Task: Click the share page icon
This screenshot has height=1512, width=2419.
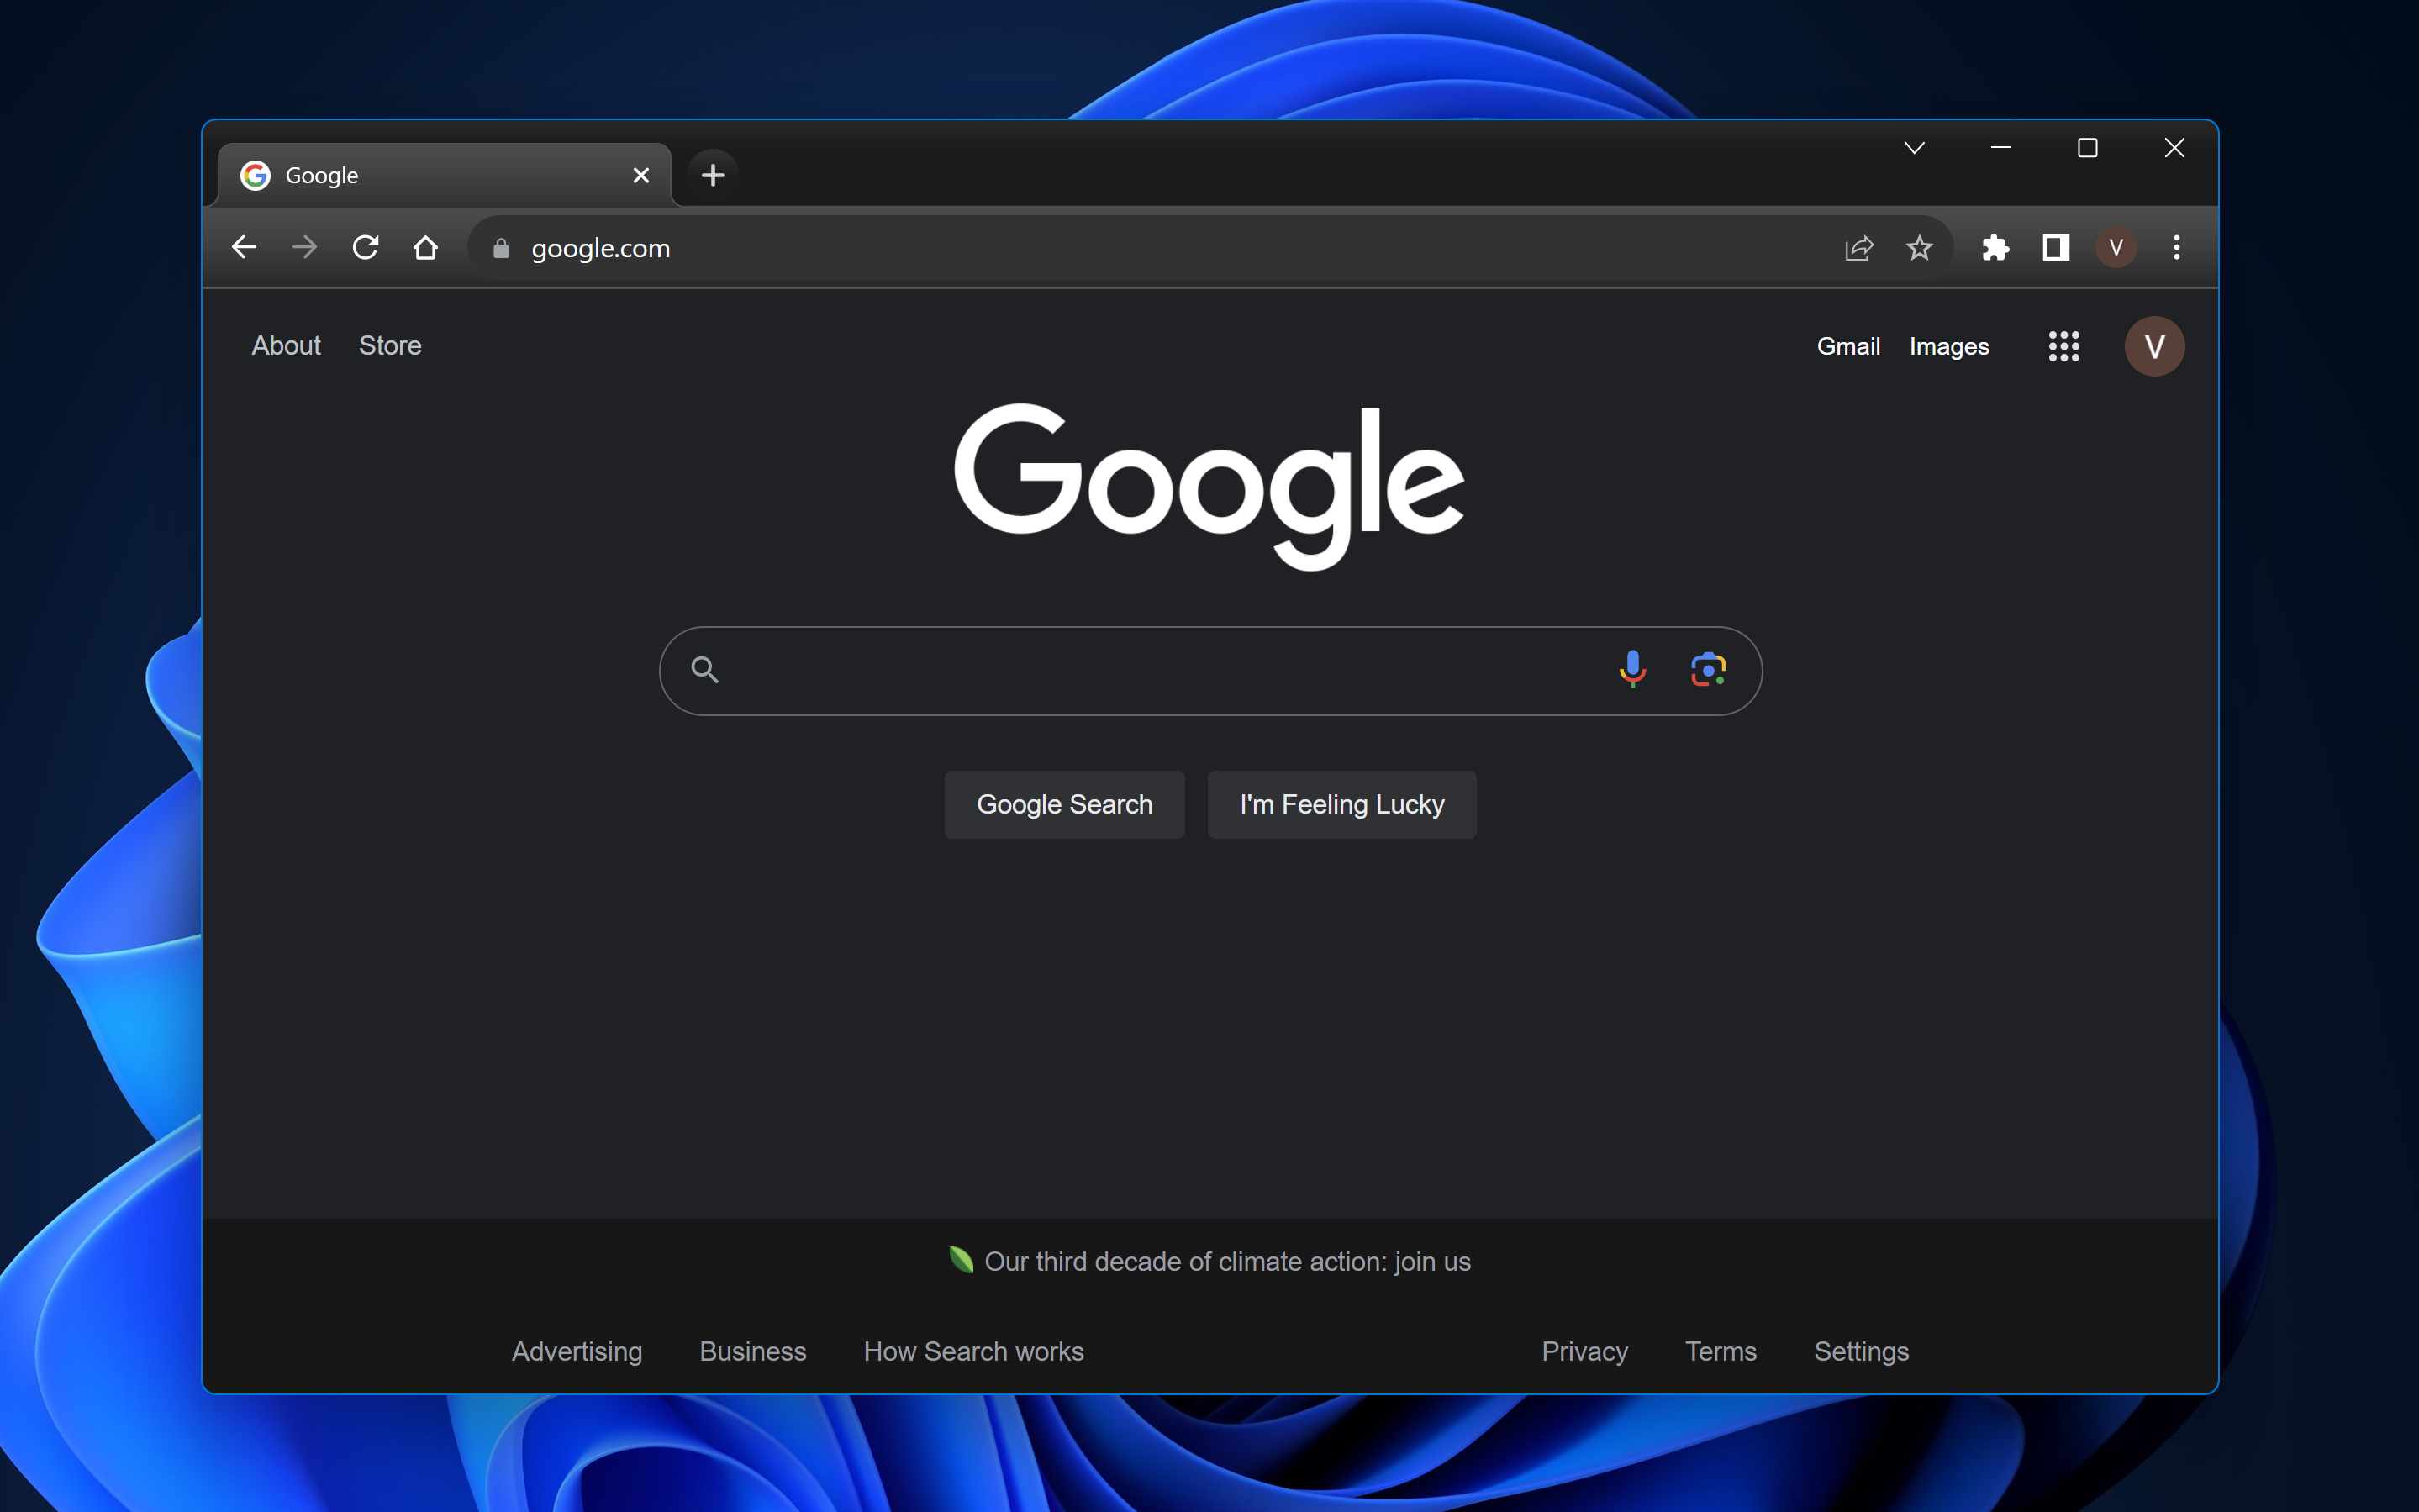Action: 1858,245
